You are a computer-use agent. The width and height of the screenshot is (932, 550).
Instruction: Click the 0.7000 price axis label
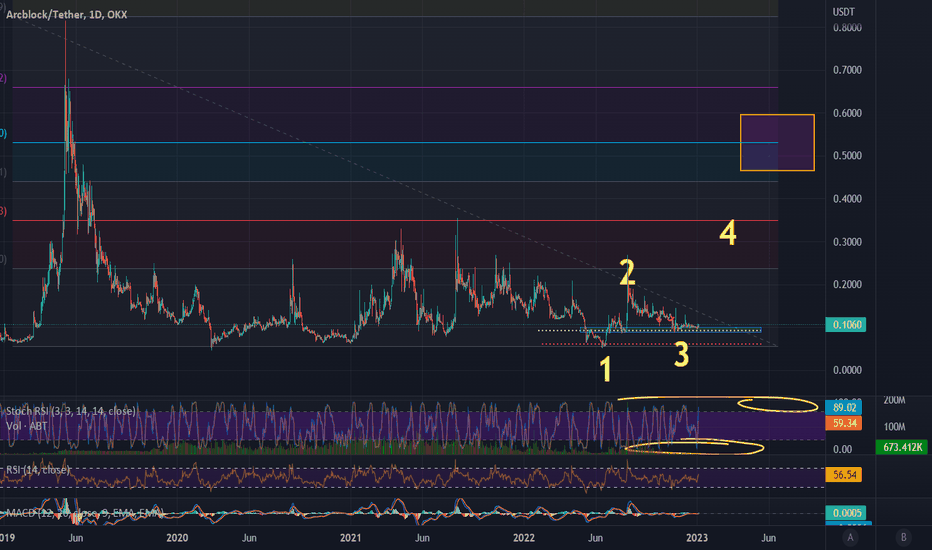pyautogui.click(x=847, y=70)
